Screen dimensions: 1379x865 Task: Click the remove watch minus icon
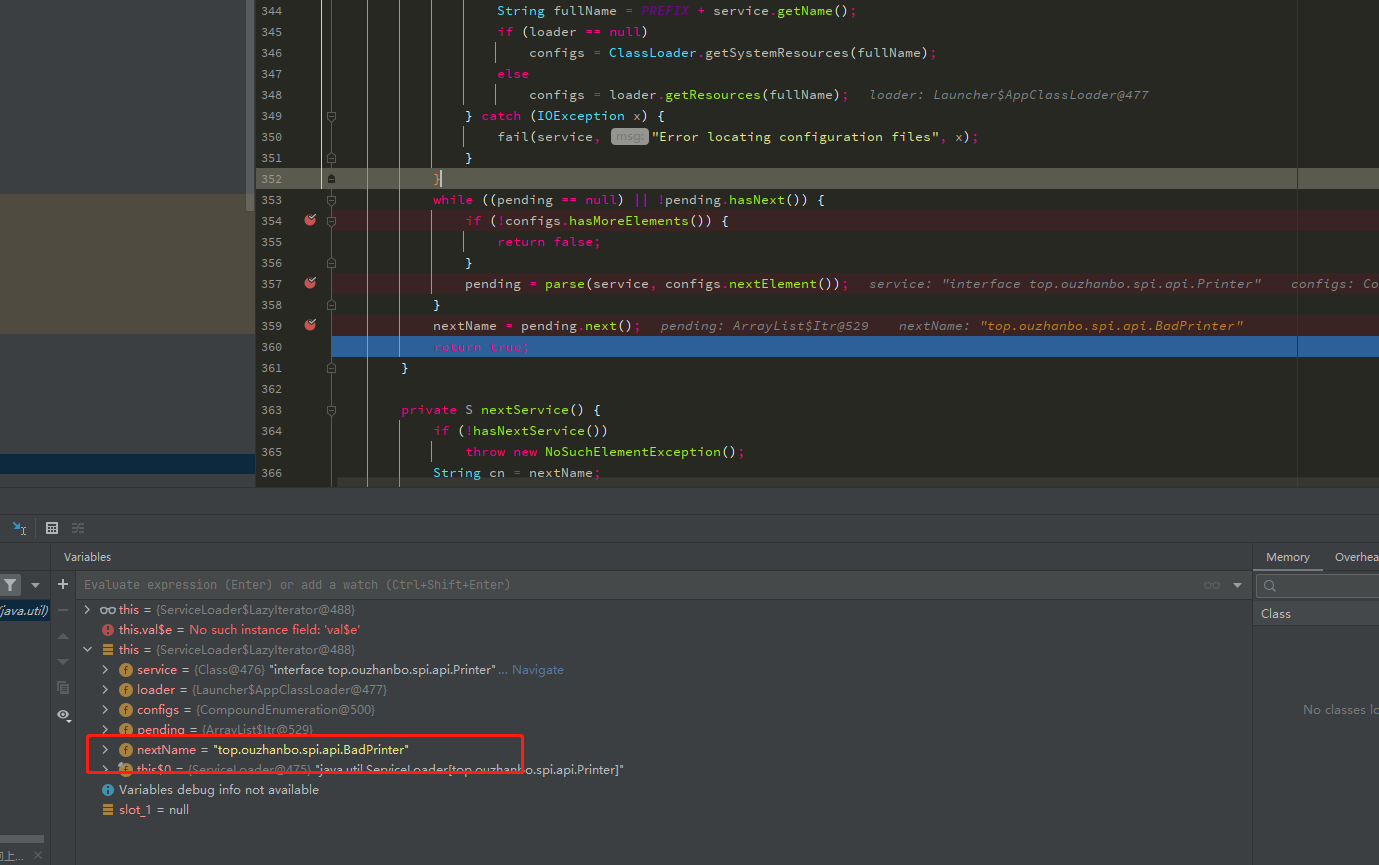[63, 609]
